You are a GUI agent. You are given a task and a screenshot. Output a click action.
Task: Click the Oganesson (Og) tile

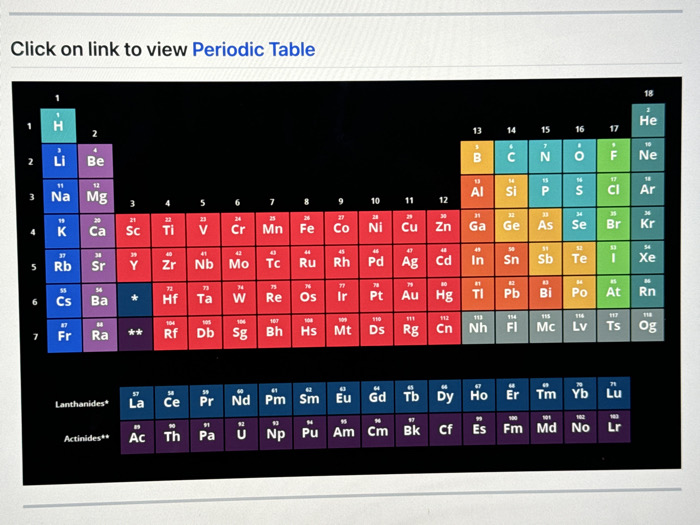click(x=648, y=325)
